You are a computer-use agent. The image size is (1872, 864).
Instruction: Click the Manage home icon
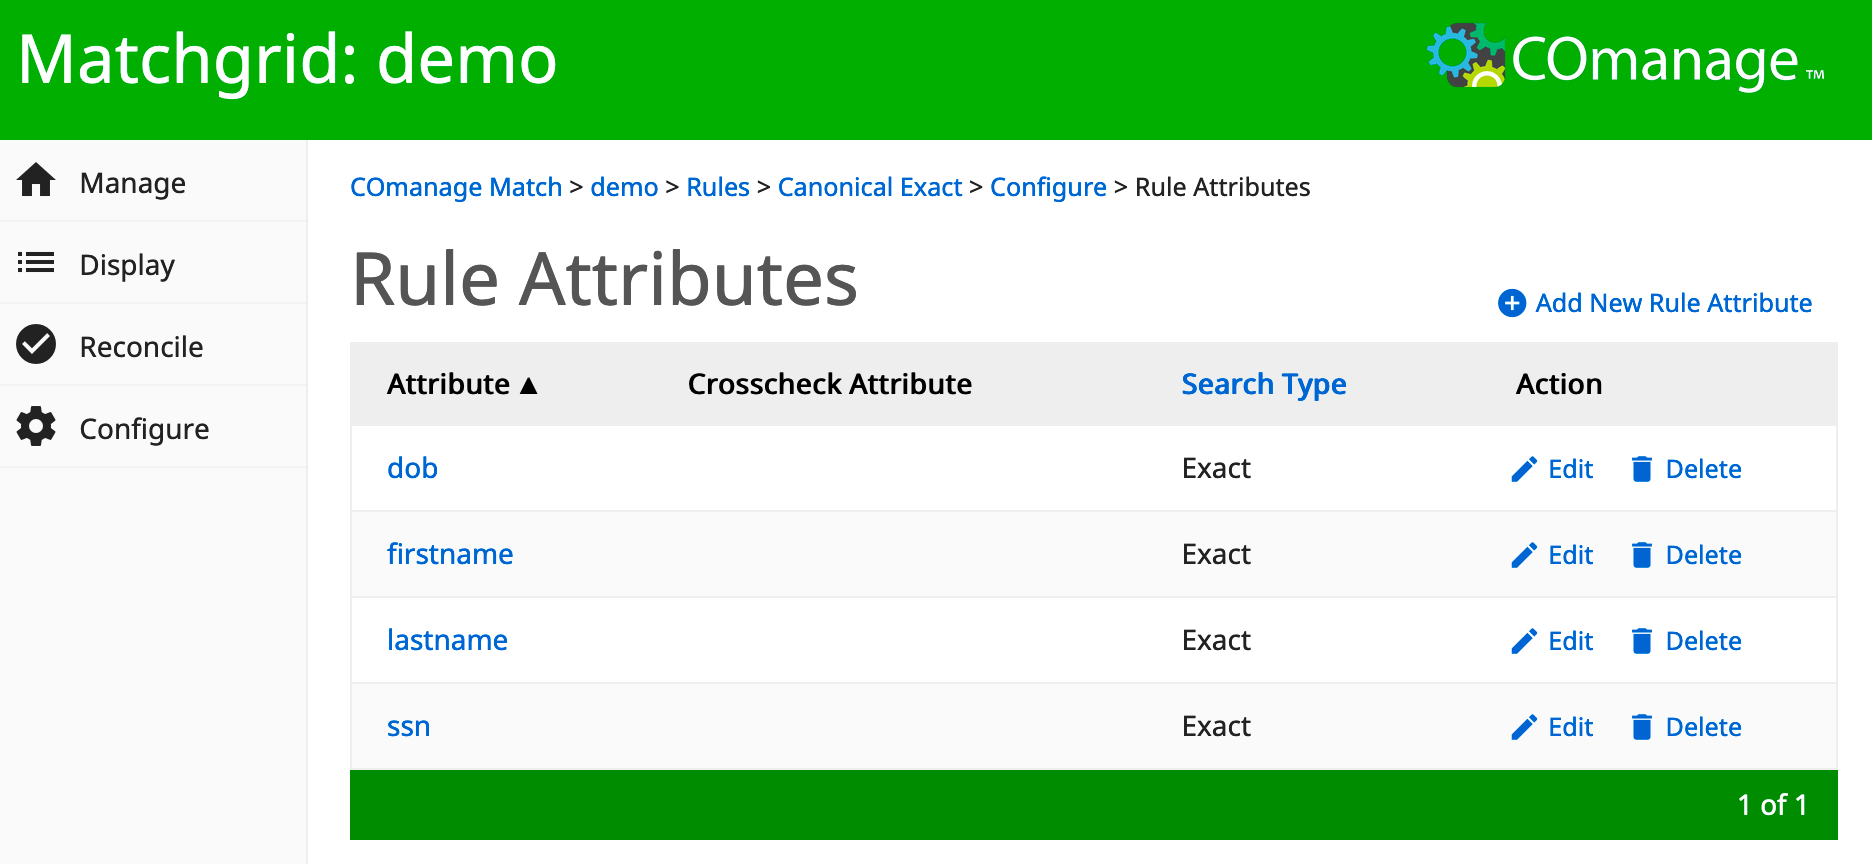click(36, 181)
